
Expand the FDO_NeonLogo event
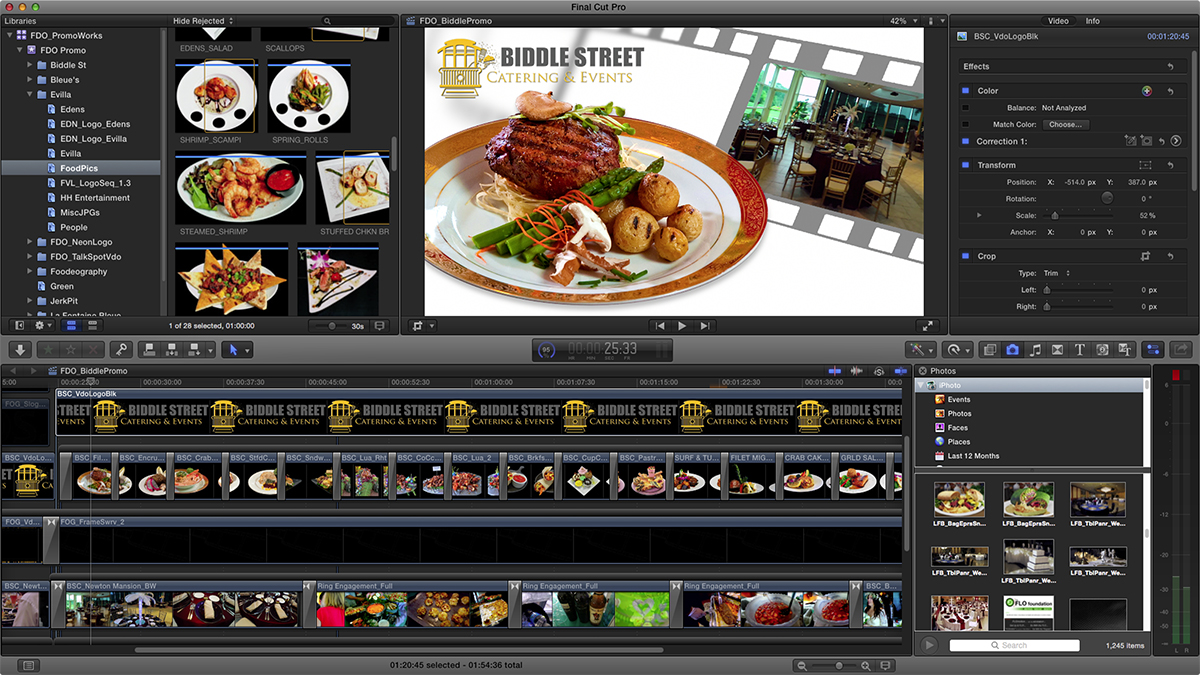click(x=30, y=242)
